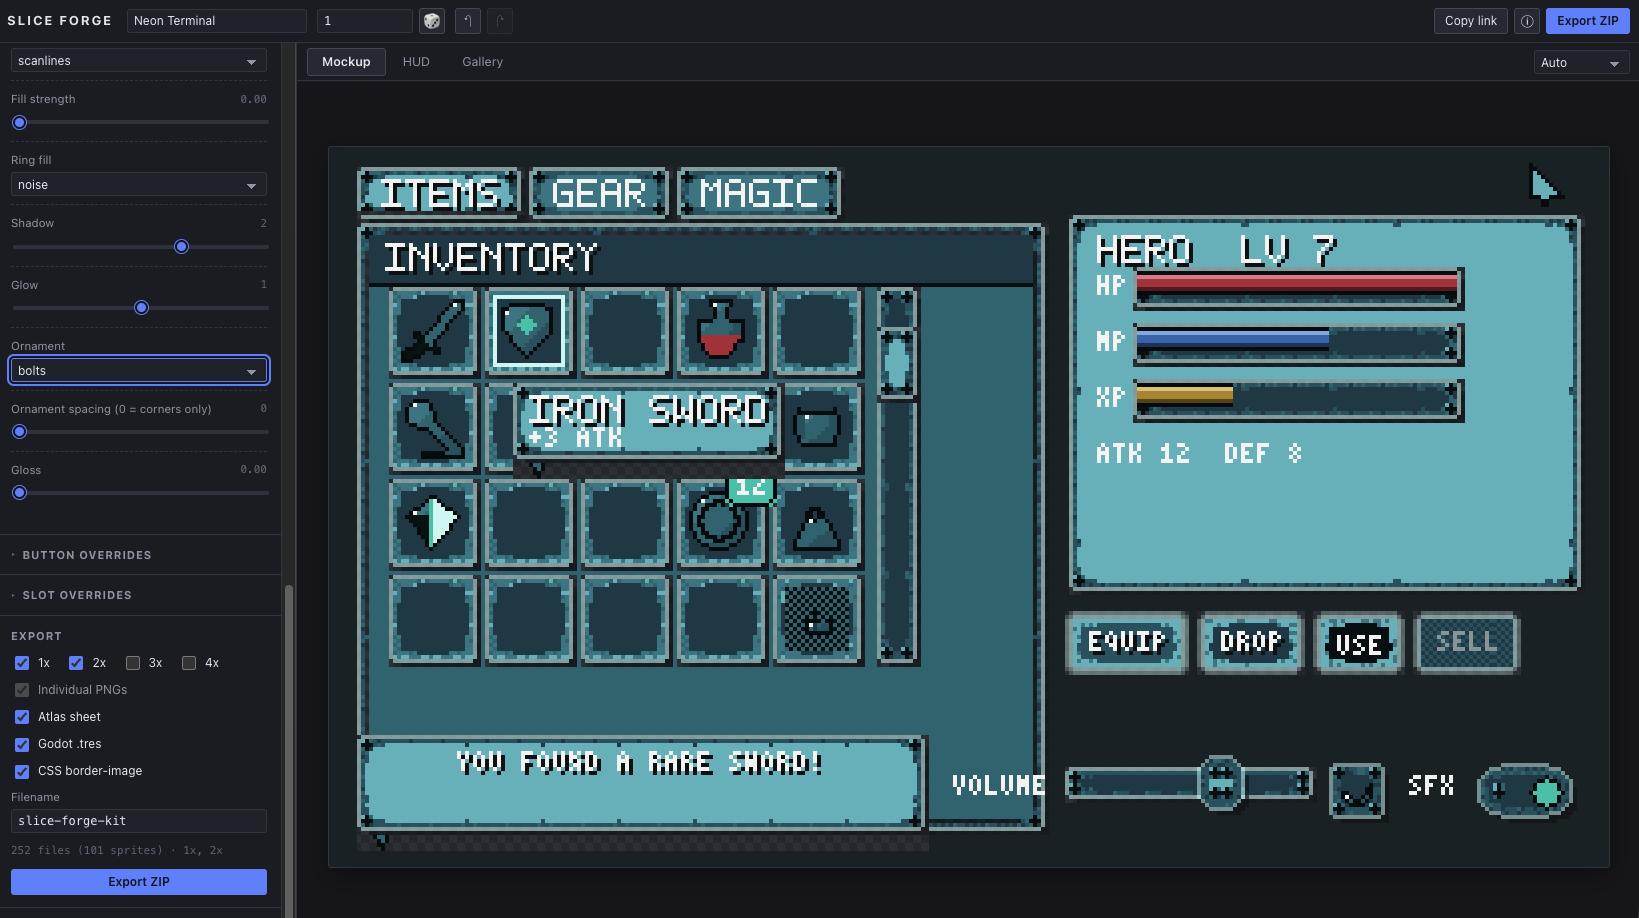Open the Ornament dropdown showing bolts
1639x918 pixels.
click(139, 371)
